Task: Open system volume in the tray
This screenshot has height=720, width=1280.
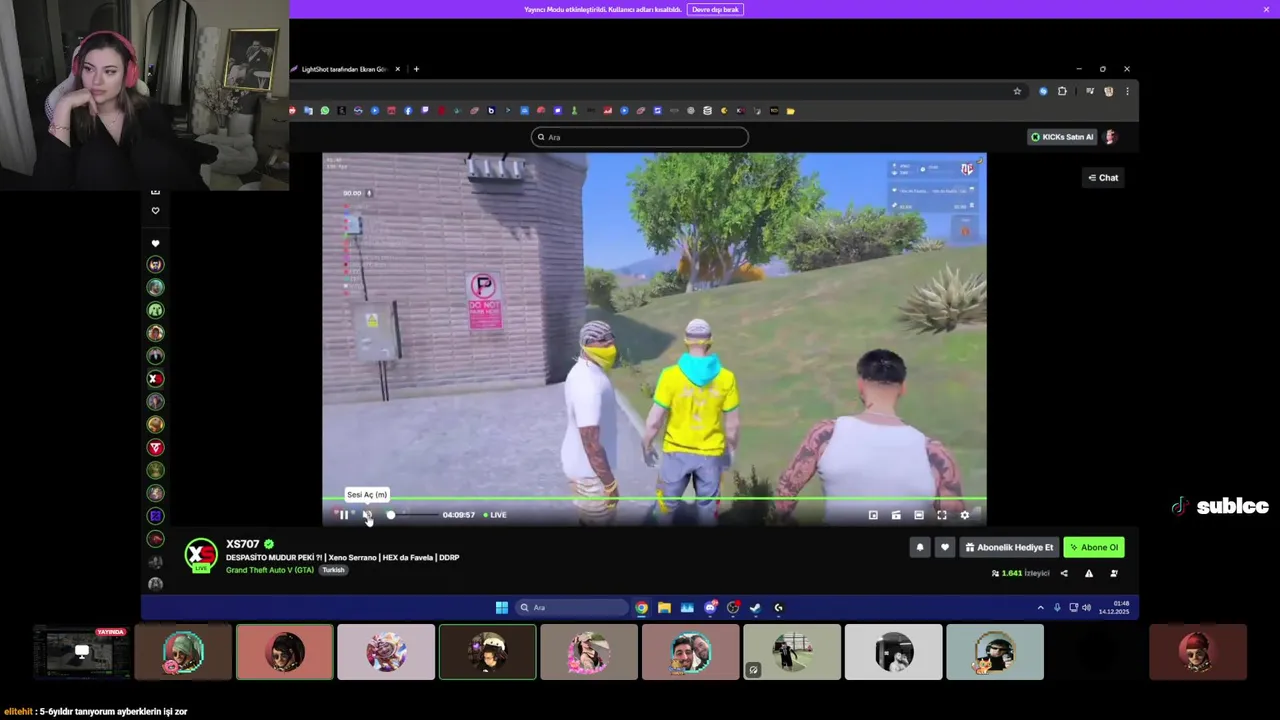Action: click(x=1086, y=607)
